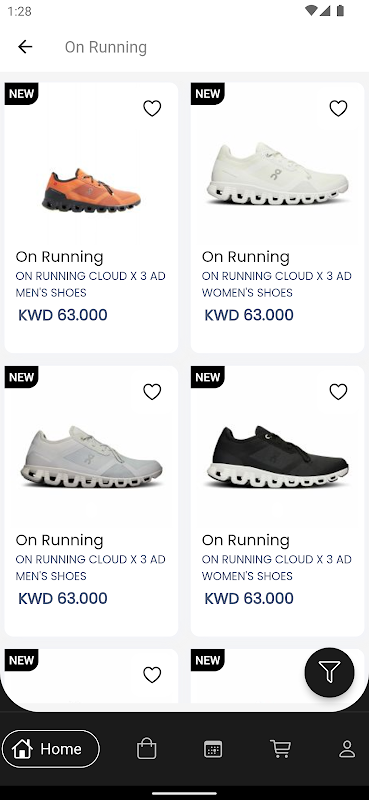Open the calendar tab icon
Screen dimensions: 369x800
[213, 749]
